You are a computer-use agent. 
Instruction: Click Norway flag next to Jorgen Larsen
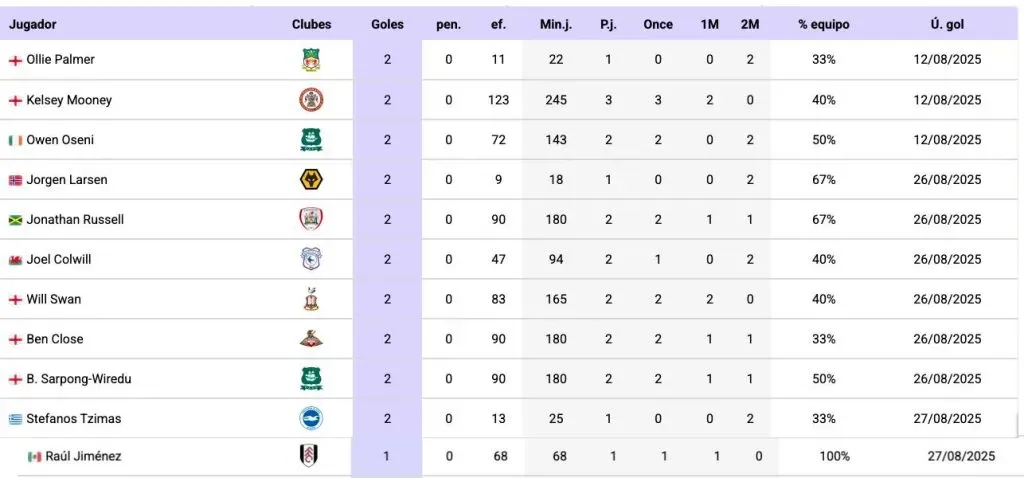pyautogui.click(x=15, y=180)
